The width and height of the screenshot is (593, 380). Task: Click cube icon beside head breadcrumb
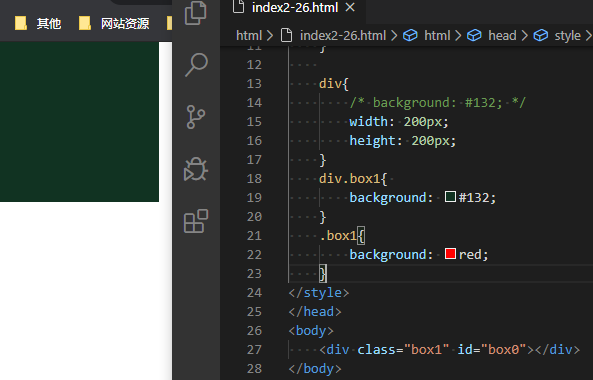click(x=474, y=36)
